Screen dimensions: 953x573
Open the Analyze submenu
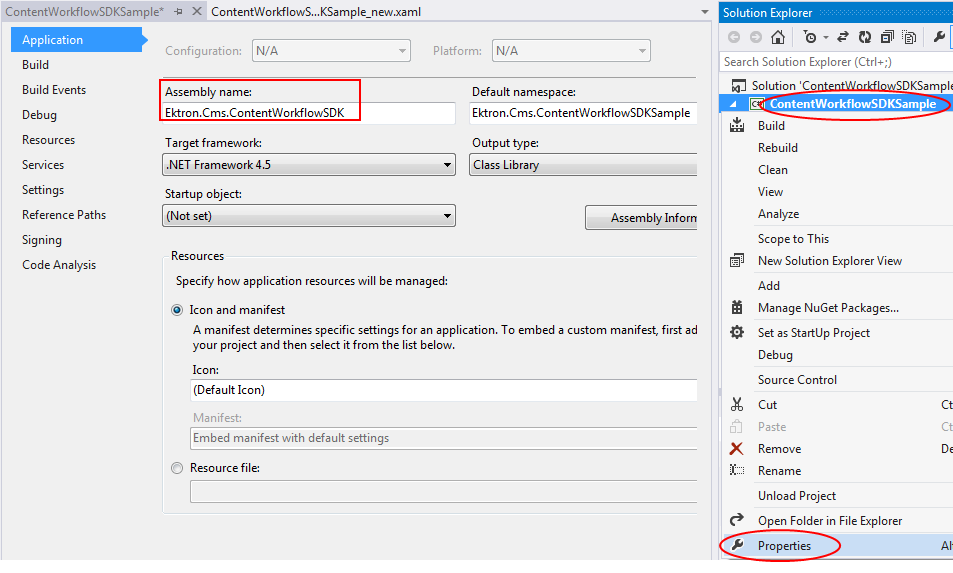778,214
